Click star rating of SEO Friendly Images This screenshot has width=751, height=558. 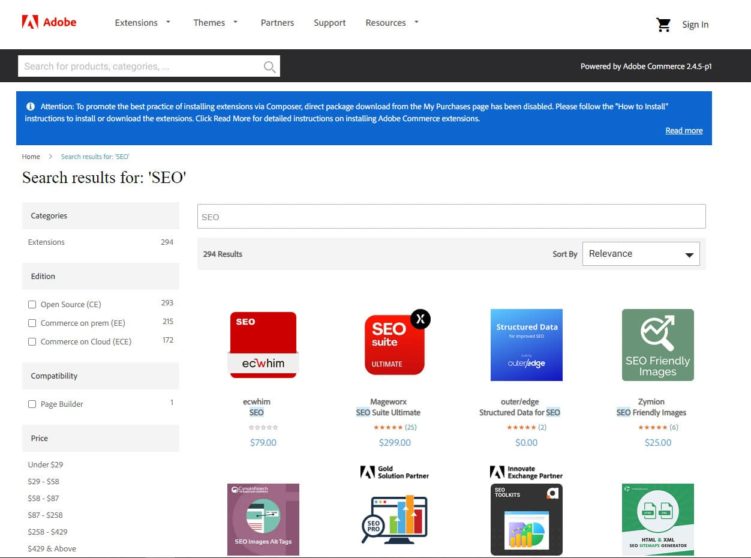pyautogui.click(x=653, y=427)
